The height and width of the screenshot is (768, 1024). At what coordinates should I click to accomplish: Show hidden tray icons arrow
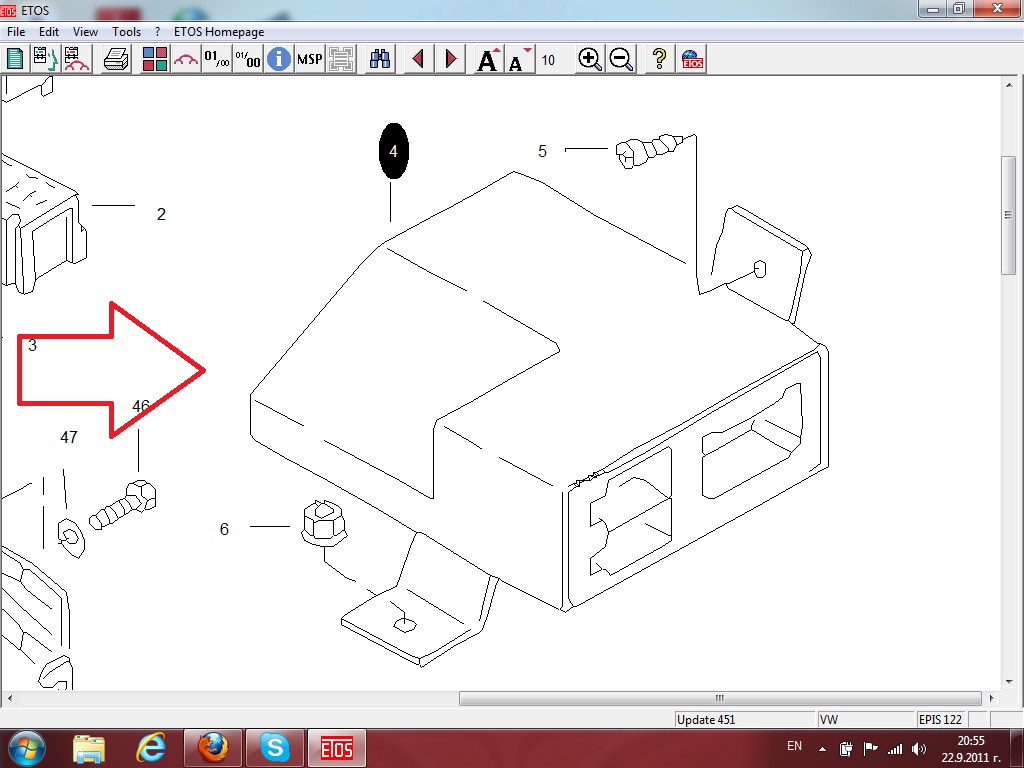(823, 748)
